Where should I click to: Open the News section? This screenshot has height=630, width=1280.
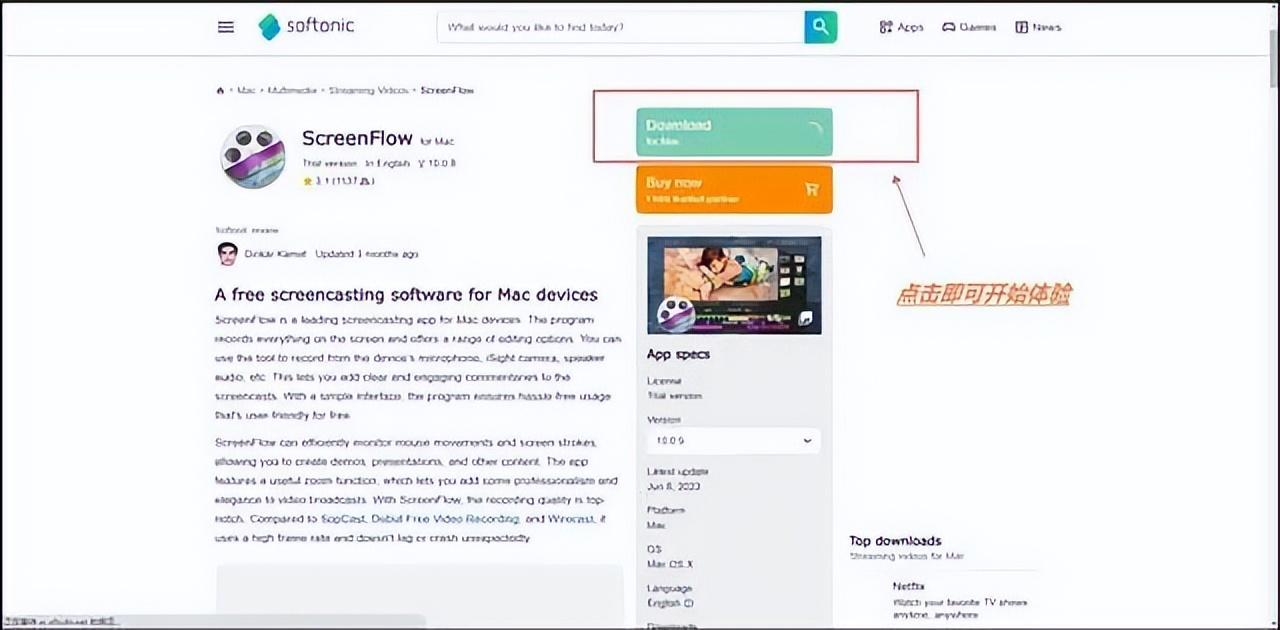coord(1038,27)
